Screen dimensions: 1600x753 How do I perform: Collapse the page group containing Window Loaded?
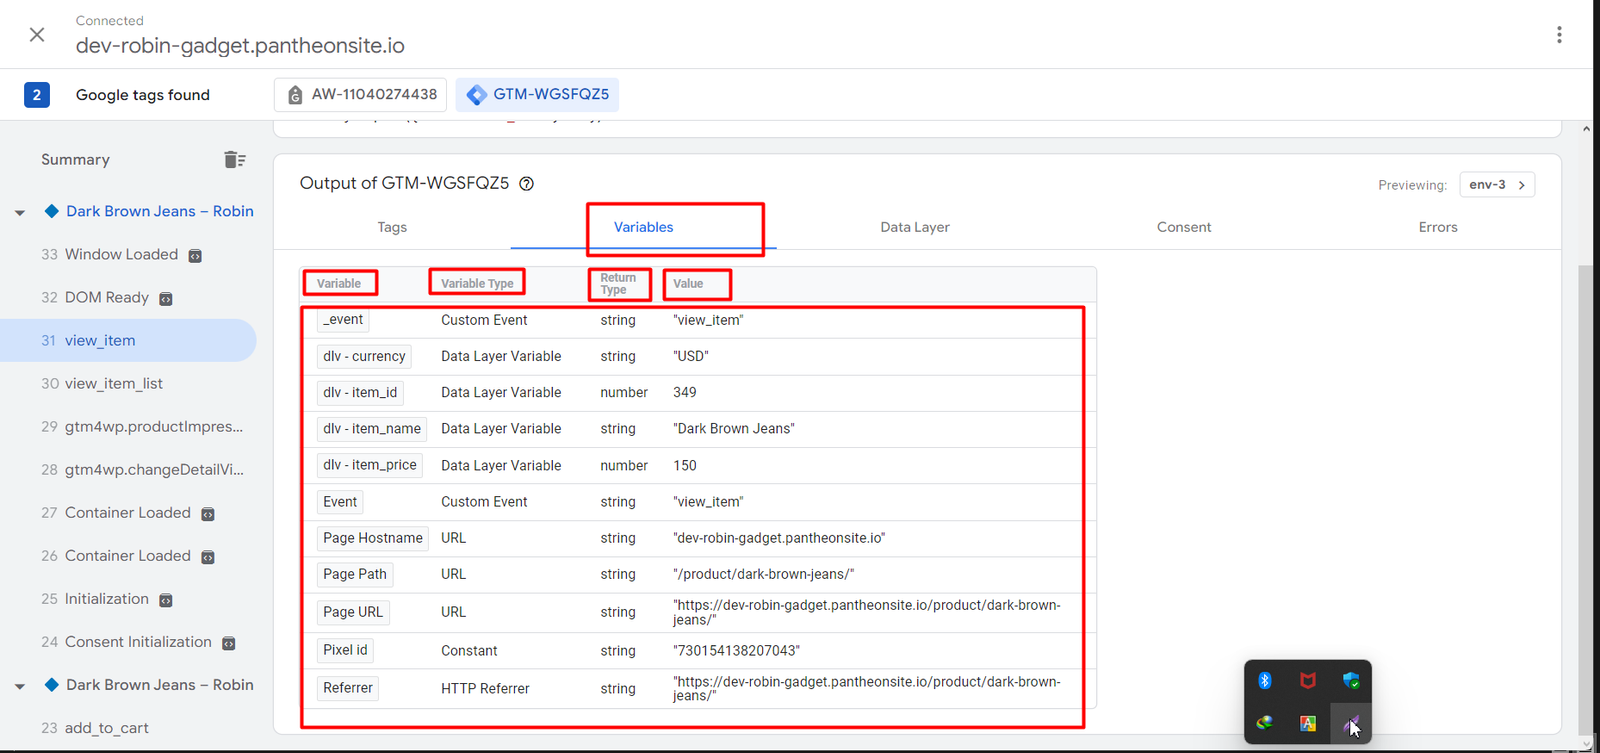click(x=20, y=212)
